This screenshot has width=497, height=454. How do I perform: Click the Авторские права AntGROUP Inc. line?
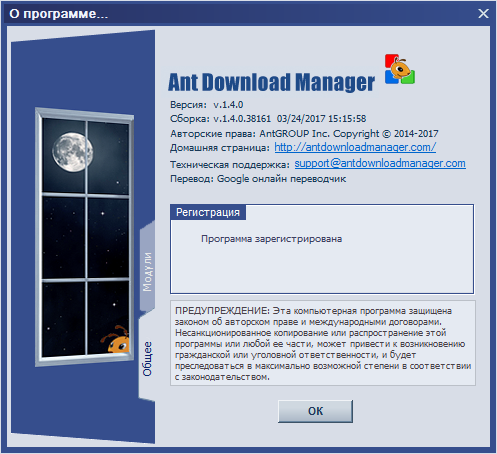pos(304,134)
